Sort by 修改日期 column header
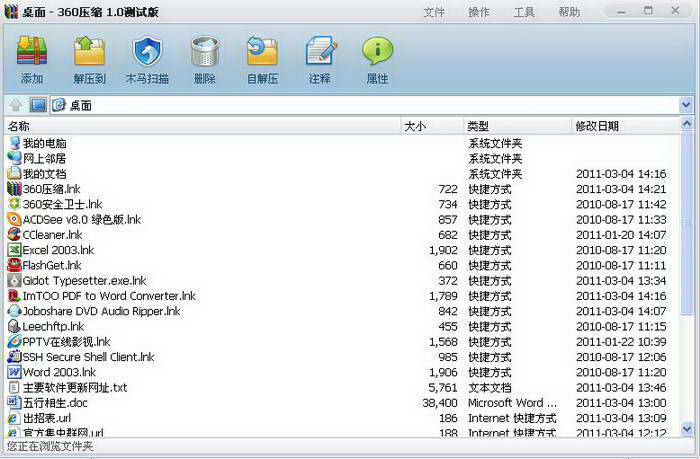The image size is (700, 459). tap(625, 126)
